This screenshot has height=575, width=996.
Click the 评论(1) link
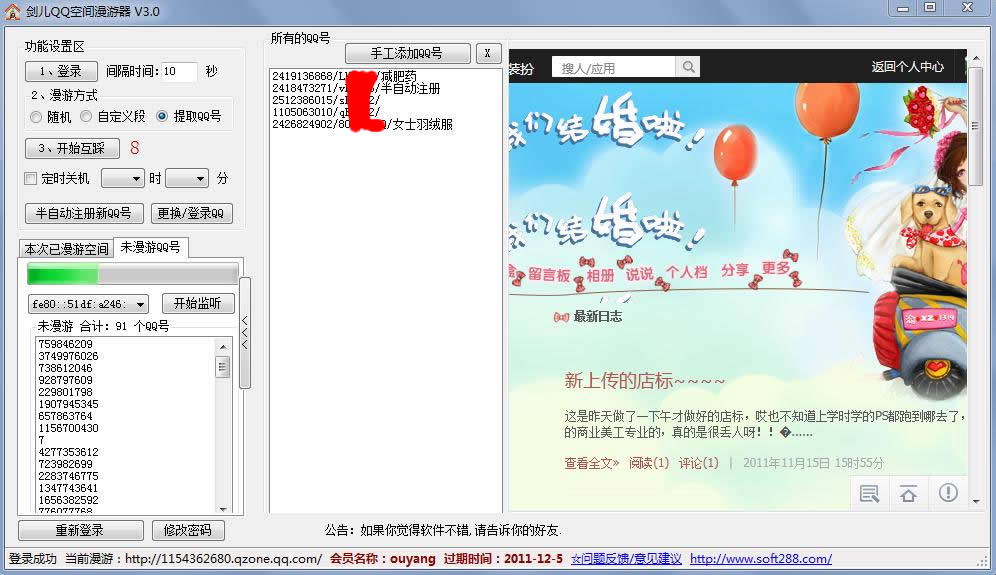pyautogui.click(x=698, y=463)
